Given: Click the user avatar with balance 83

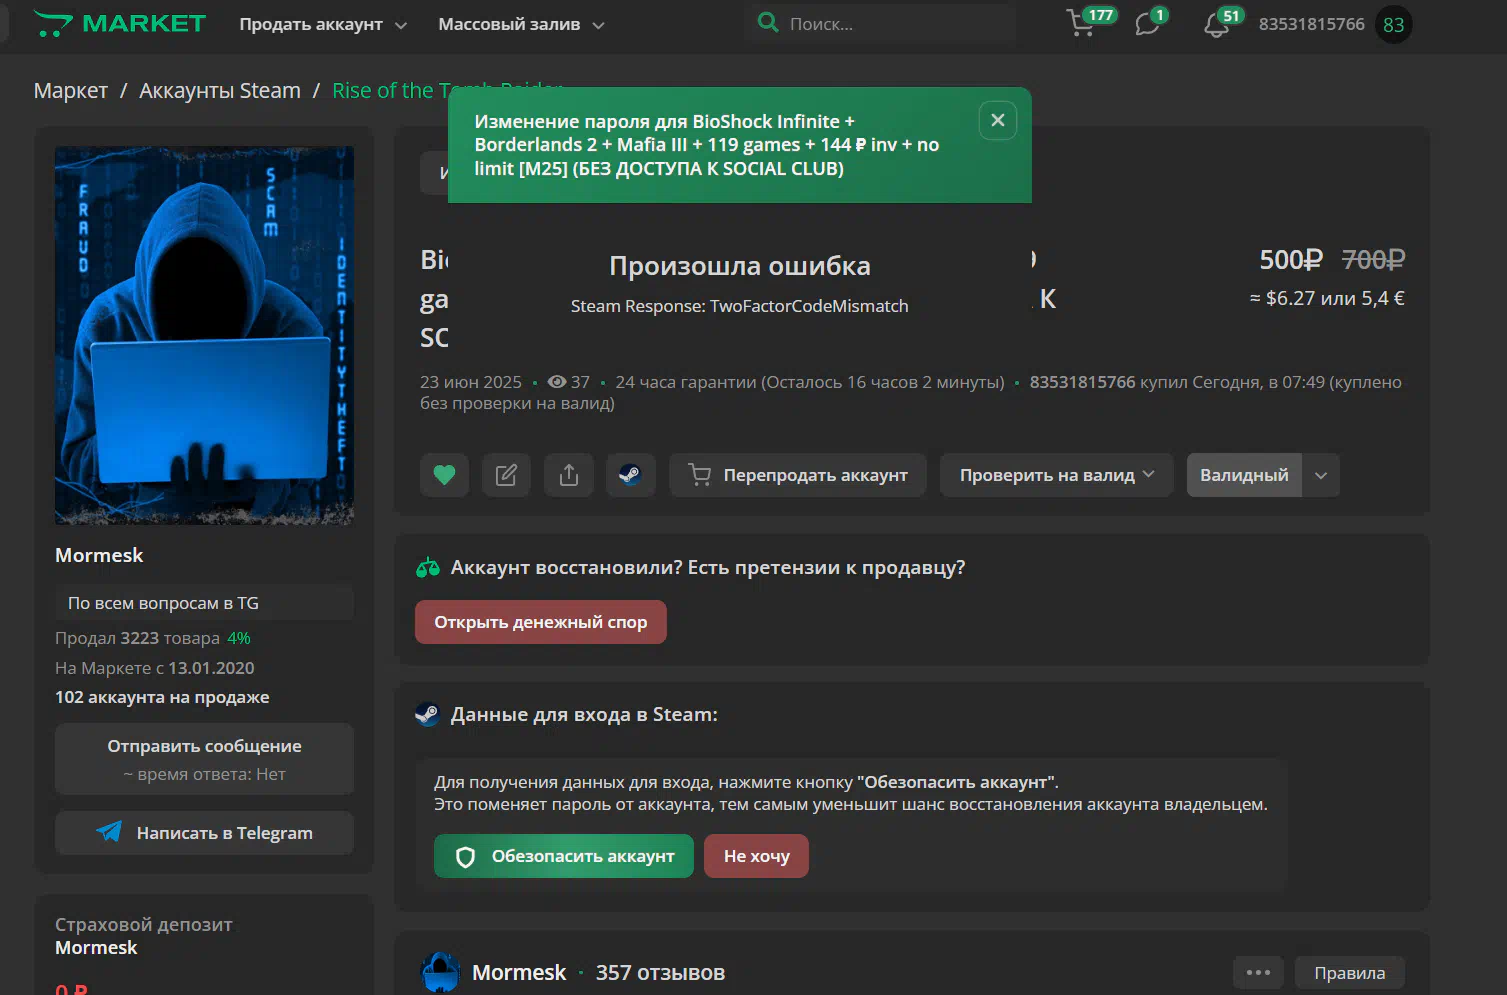Looking at the screenshot, I should pos(1394,25).
